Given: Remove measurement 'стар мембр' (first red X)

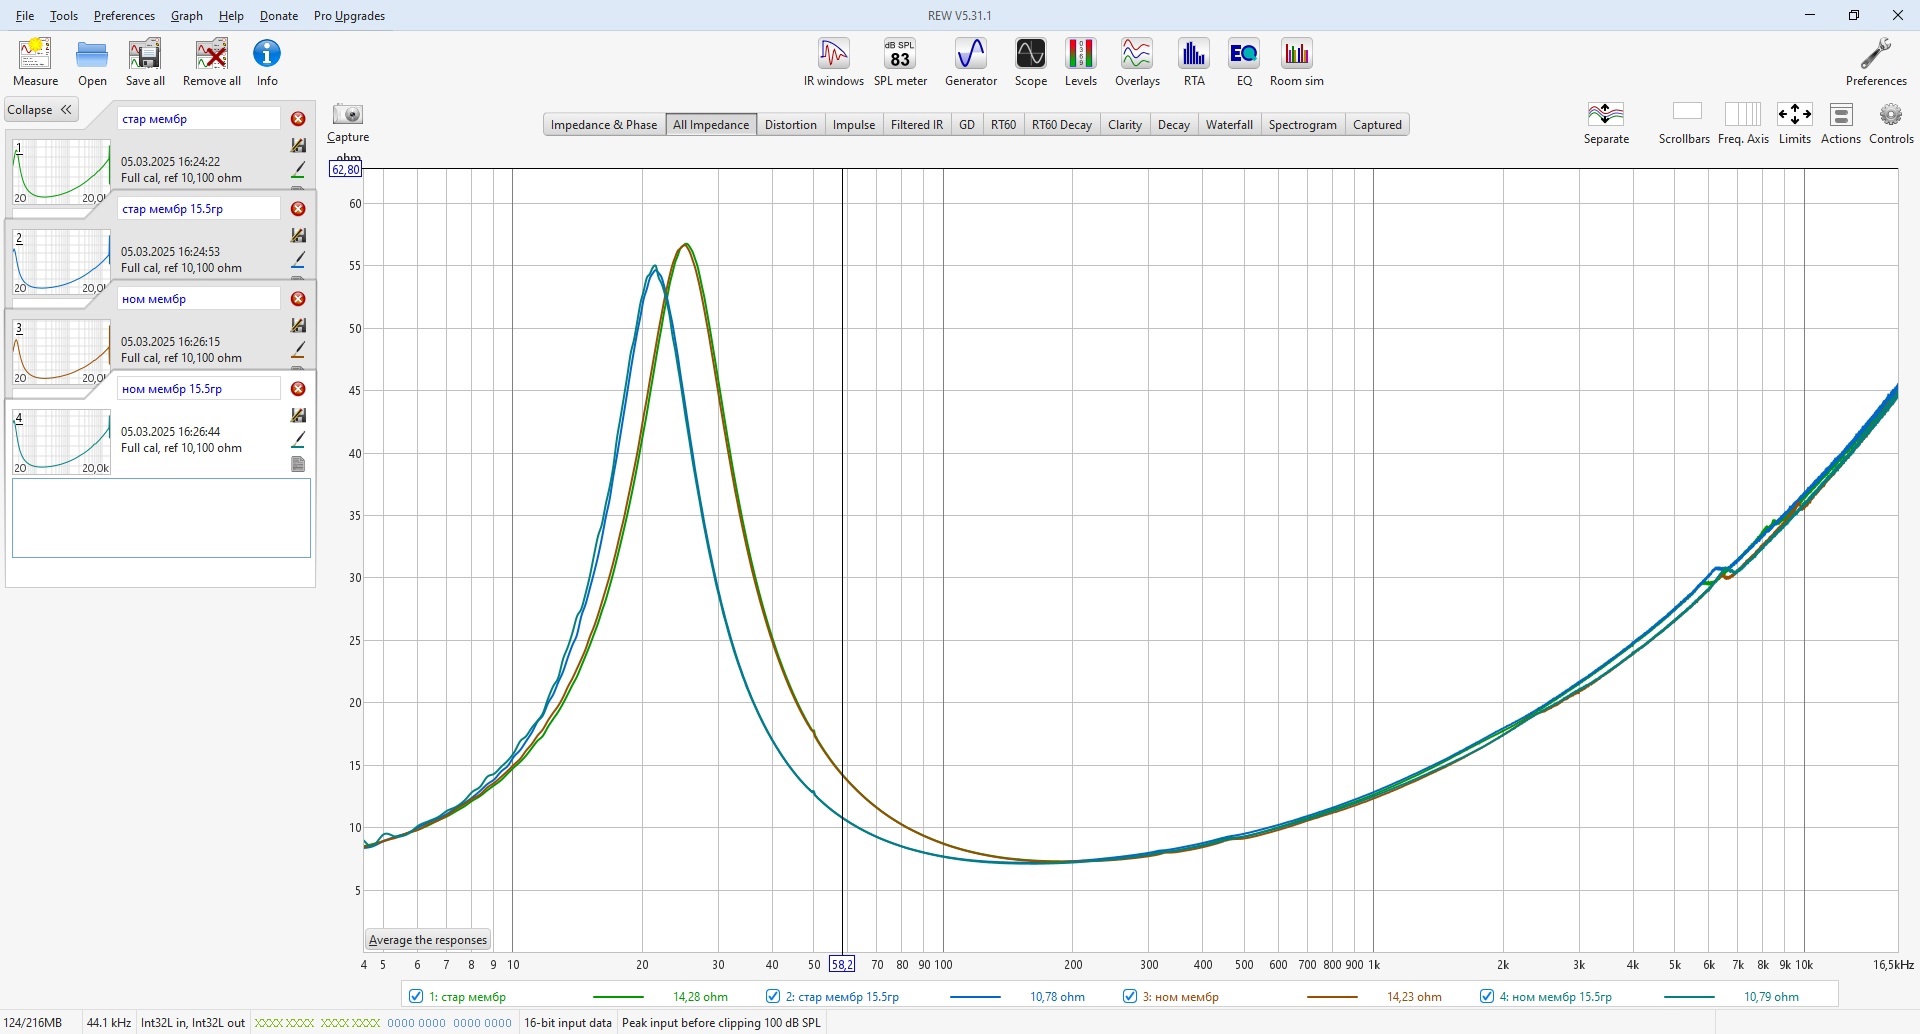Looking at the screenshot, I should [x=298, y=119].
